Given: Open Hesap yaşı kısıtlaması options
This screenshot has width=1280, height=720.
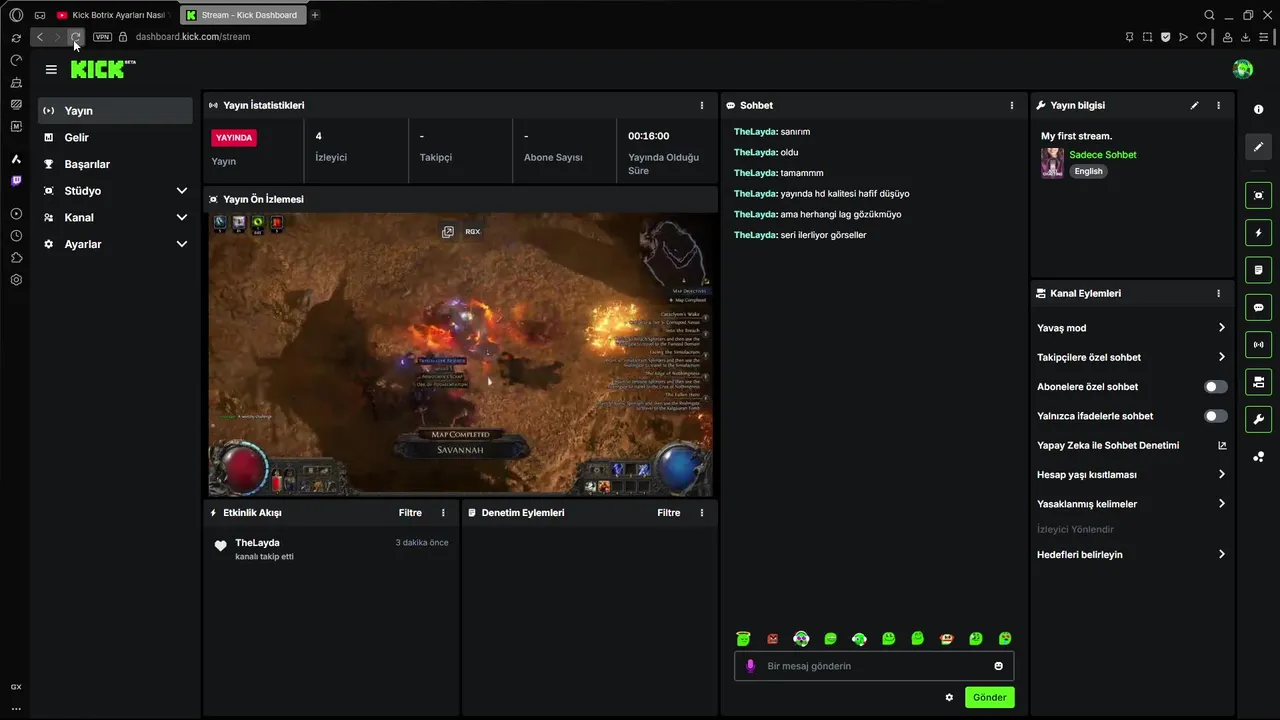Looking at the screenshot, I should [x=1132, y=475].
